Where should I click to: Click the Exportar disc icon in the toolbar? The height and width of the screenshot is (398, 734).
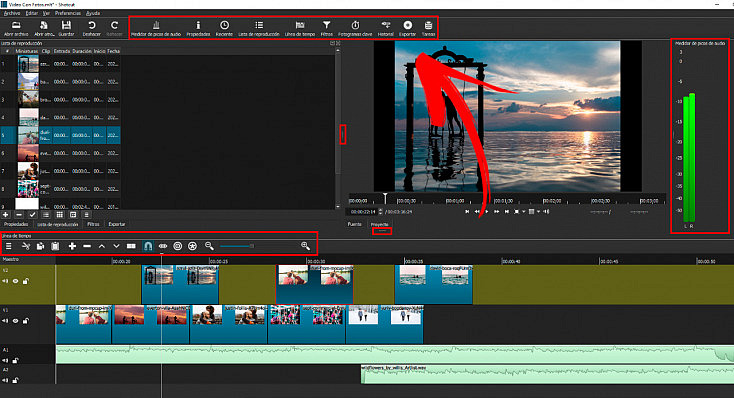(408, 29)
